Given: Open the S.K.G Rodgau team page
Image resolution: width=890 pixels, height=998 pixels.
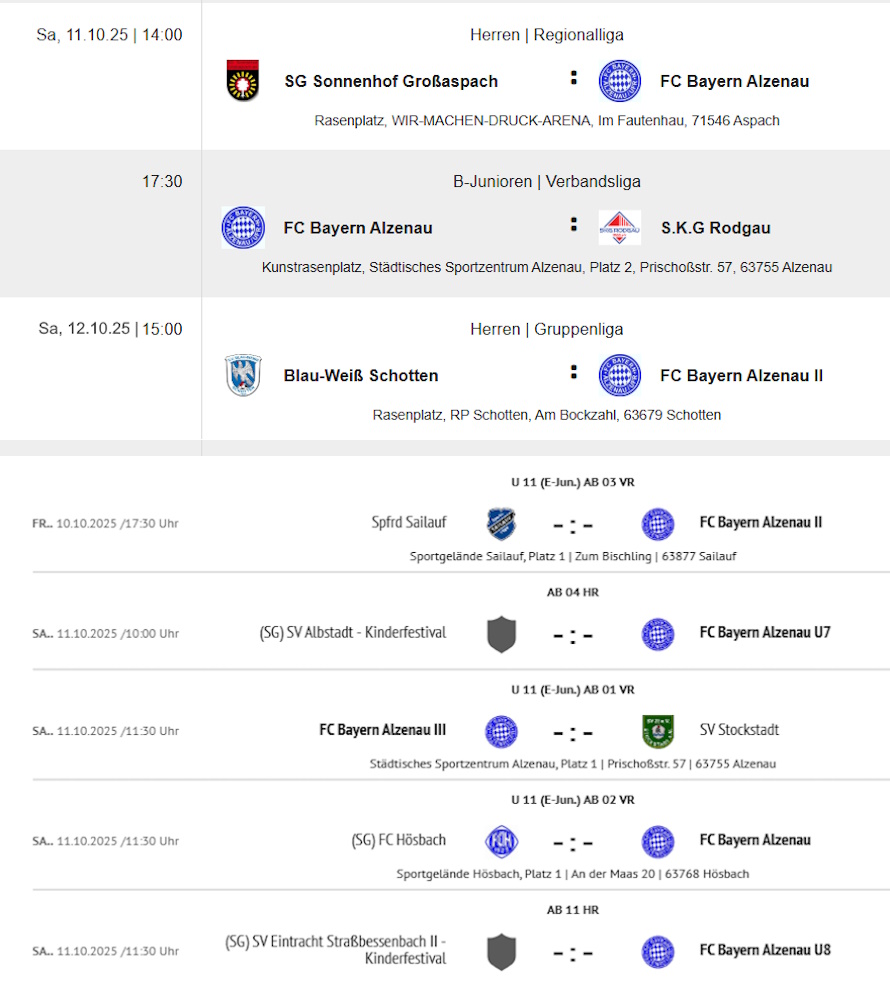Looking at the screenshot, I should point(715,228).
